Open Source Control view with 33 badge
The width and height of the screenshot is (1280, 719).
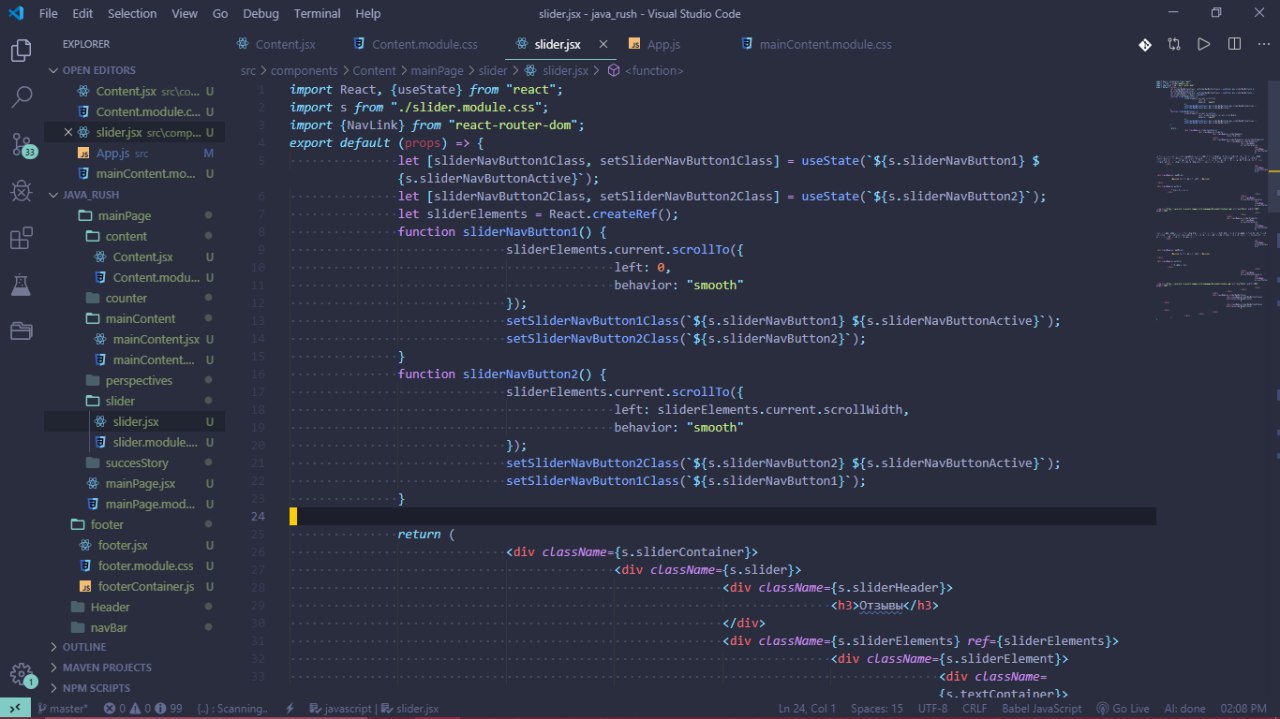(x=21, y=144)
